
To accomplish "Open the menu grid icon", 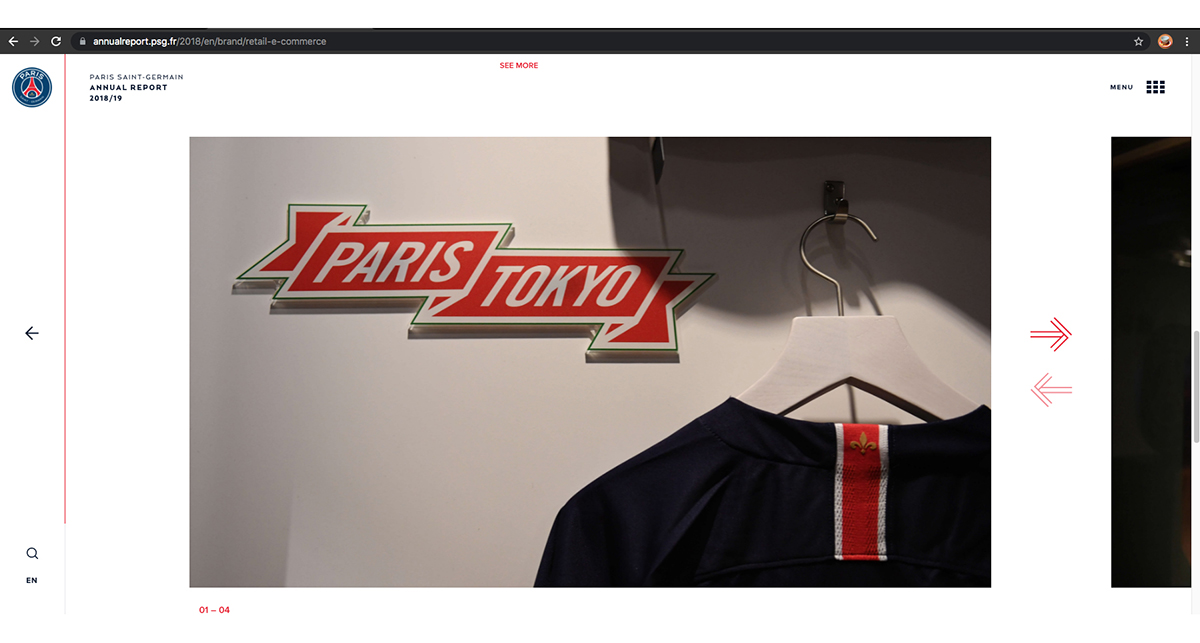I will pos(1155,87).
